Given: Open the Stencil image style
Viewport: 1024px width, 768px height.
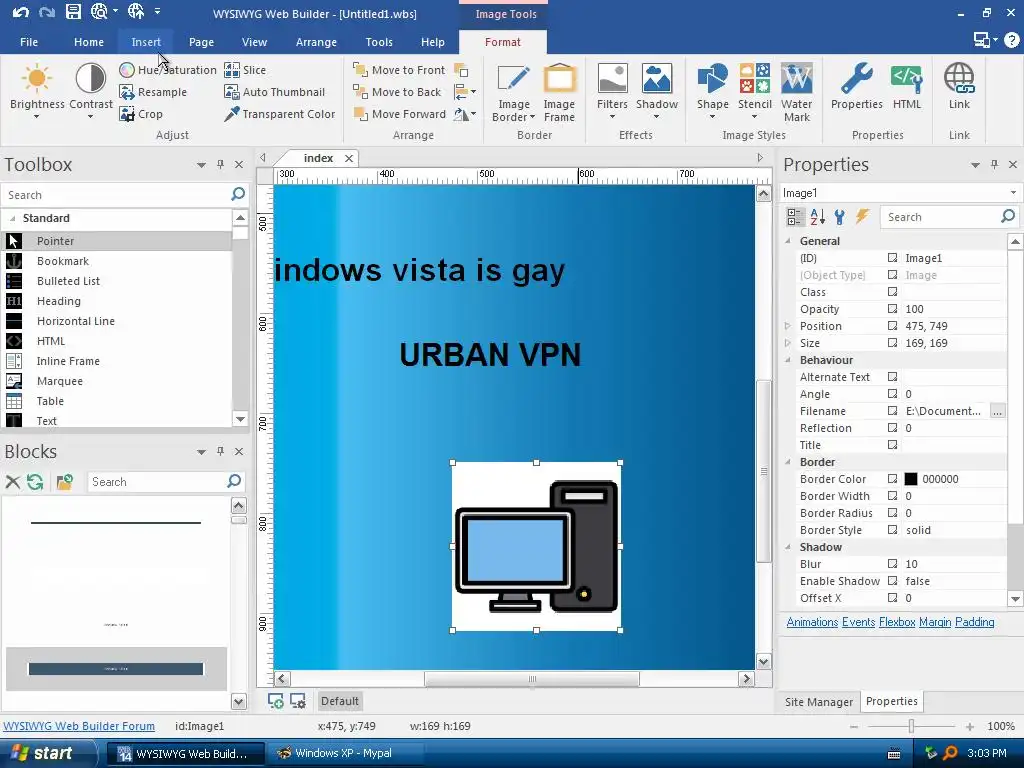Looking at the screenshot, I should [x=754, y=91].
